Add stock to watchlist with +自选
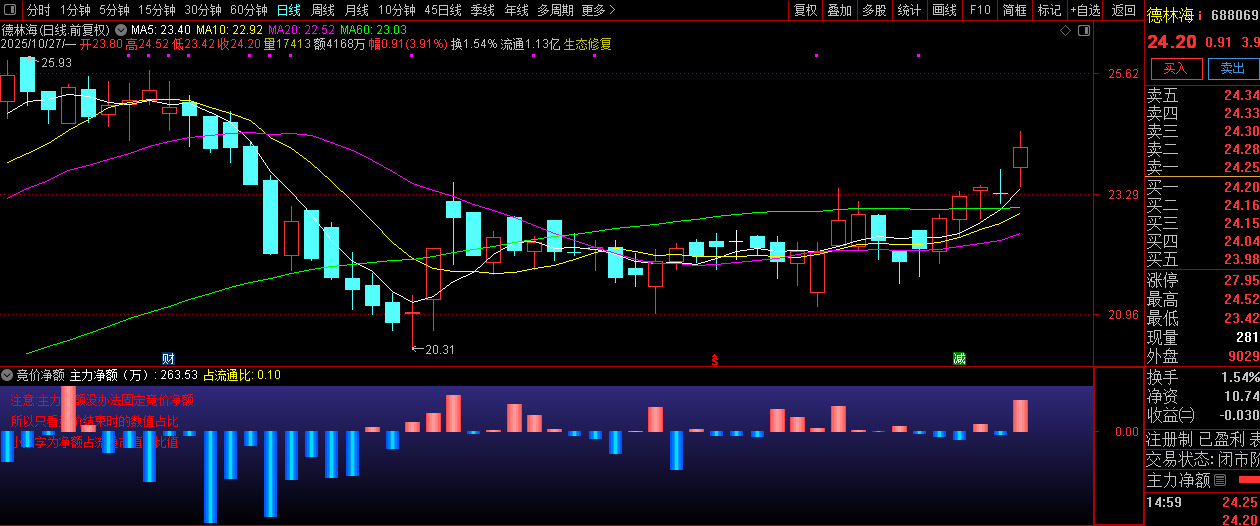This screenshot has width=1260, height=526. (1085, 10)
